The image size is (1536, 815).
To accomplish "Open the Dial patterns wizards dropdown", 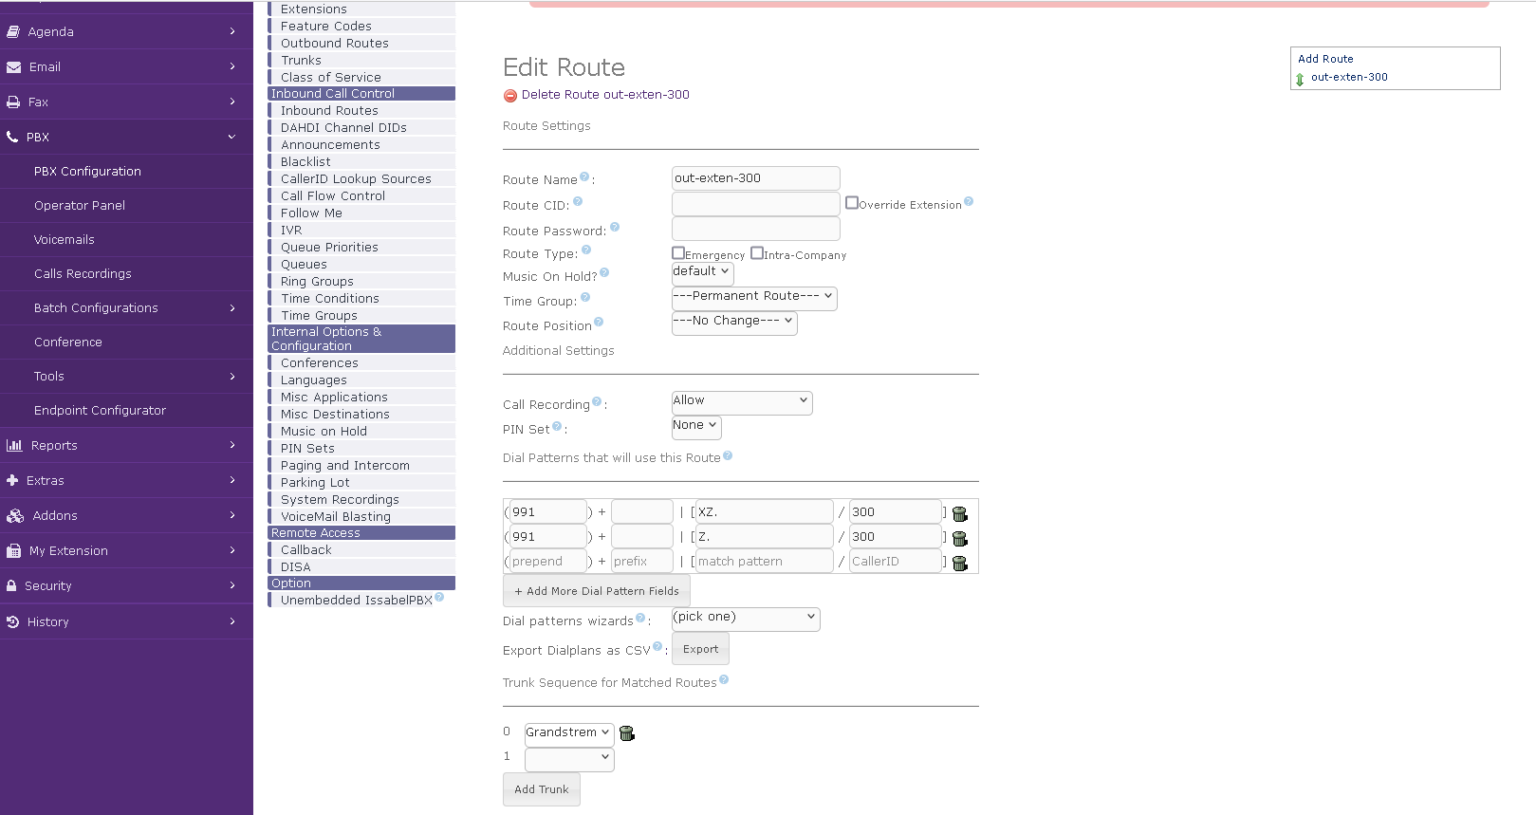I will tap(745, 618).
